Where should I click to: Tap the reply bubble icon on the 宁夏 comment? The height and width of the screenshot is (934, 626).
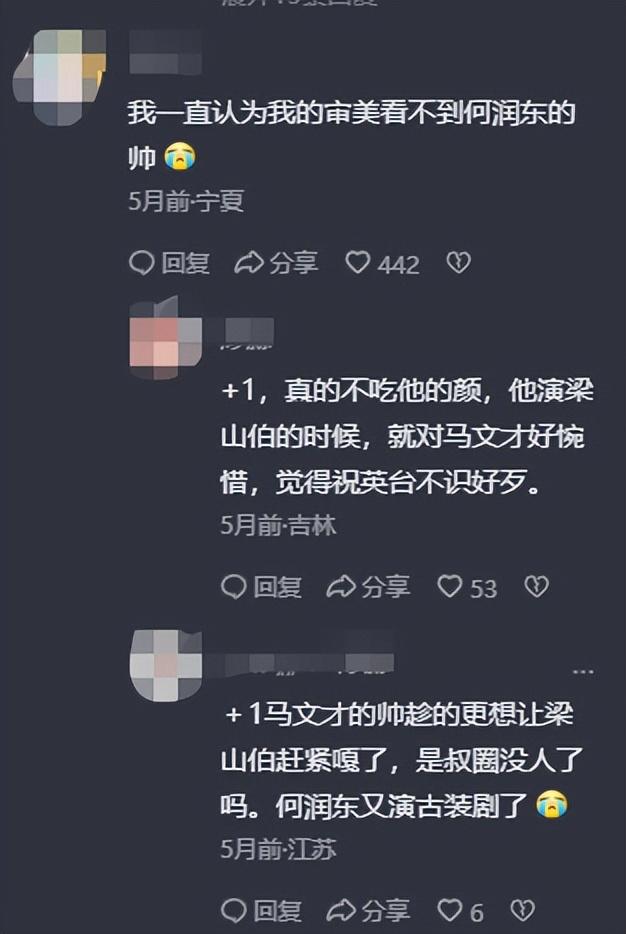pyautogui.click(x=142, y=263)
